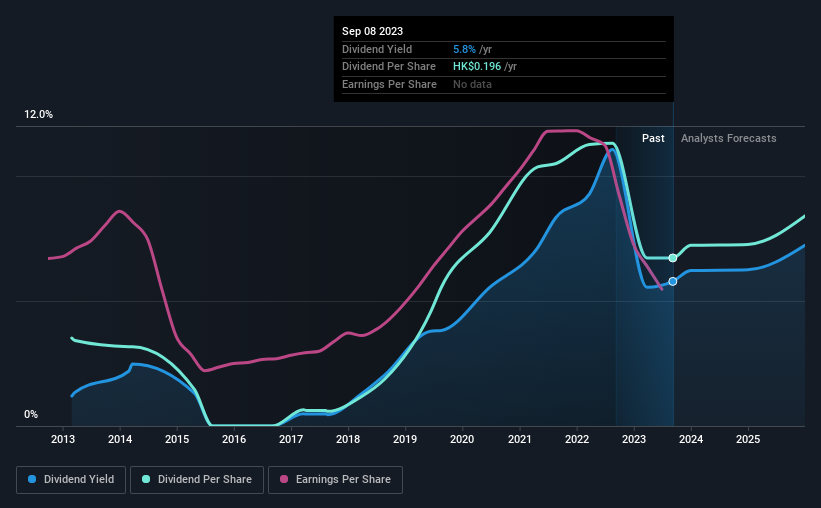821x508 pixels.
Task: Click the 12.0% y-axis label
Action: tap(39, 115)
